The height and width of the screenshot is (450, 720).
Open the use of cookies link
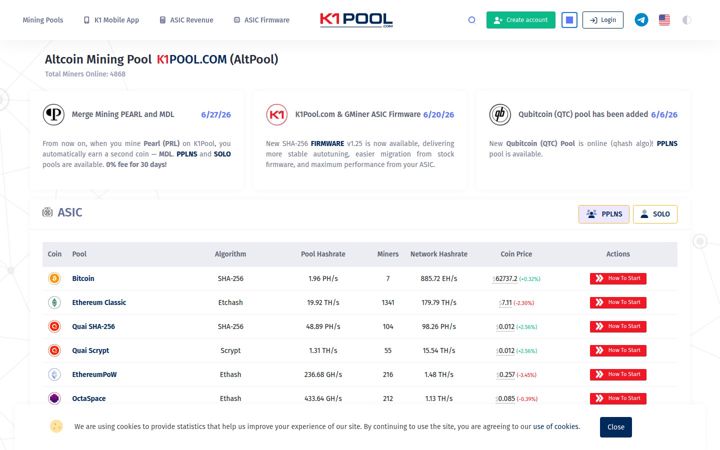pos(556,426)
